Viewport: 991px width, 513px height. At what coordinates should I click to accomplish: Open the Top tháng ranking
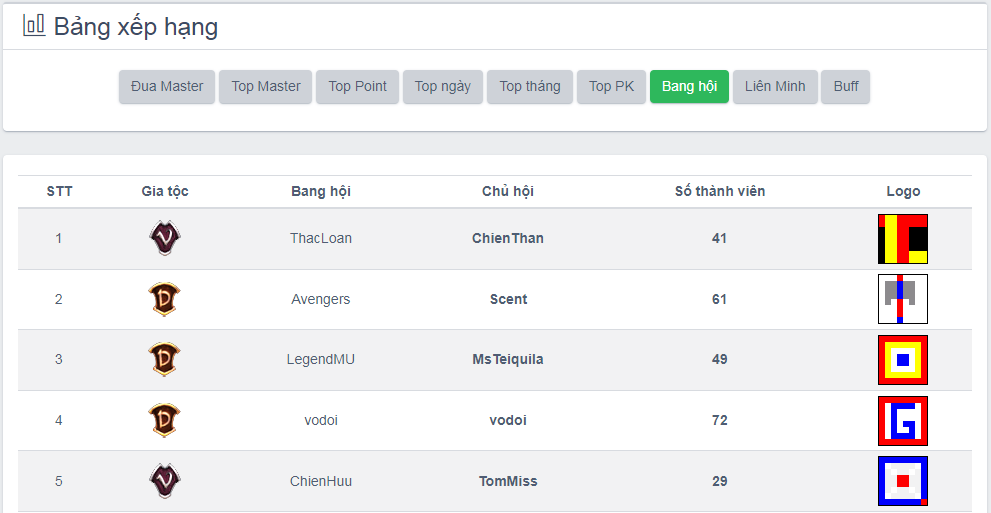(530, 86)
